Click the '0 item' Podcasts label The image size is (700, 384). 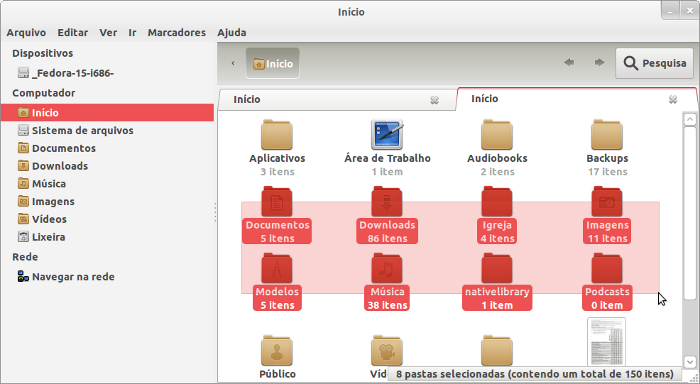coord(607,305)
